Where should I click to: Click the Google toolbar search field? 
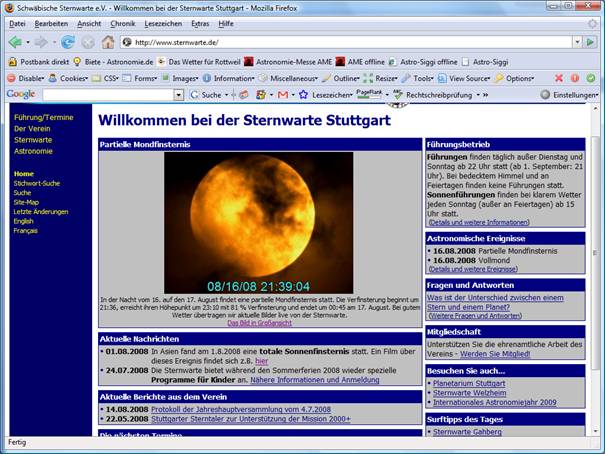point(108,95)
